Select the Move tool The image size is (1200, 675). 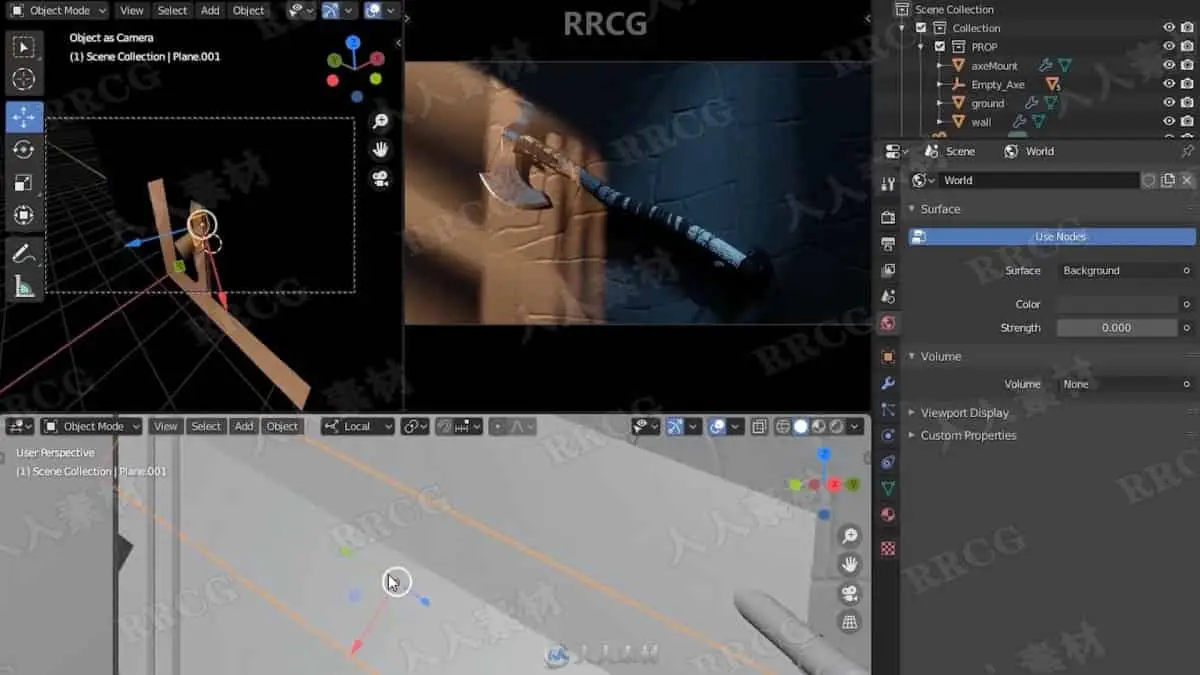(24, 117)
